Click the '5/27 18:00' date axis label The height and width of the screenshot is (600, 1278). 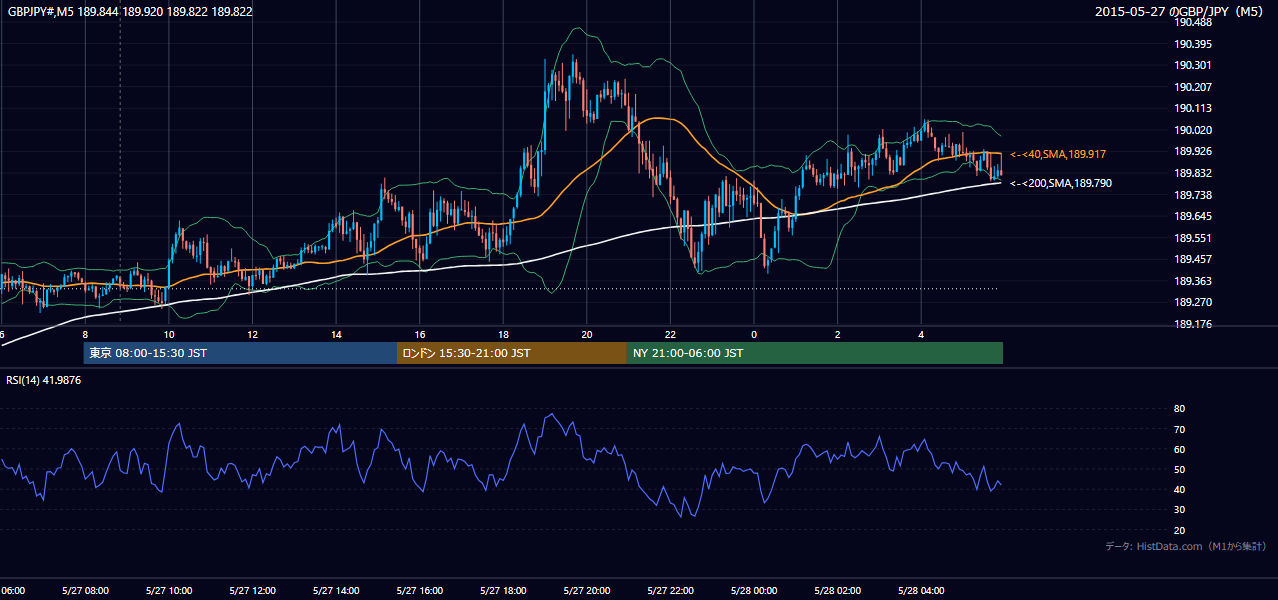pyautogui.click(x=503, y=590)
